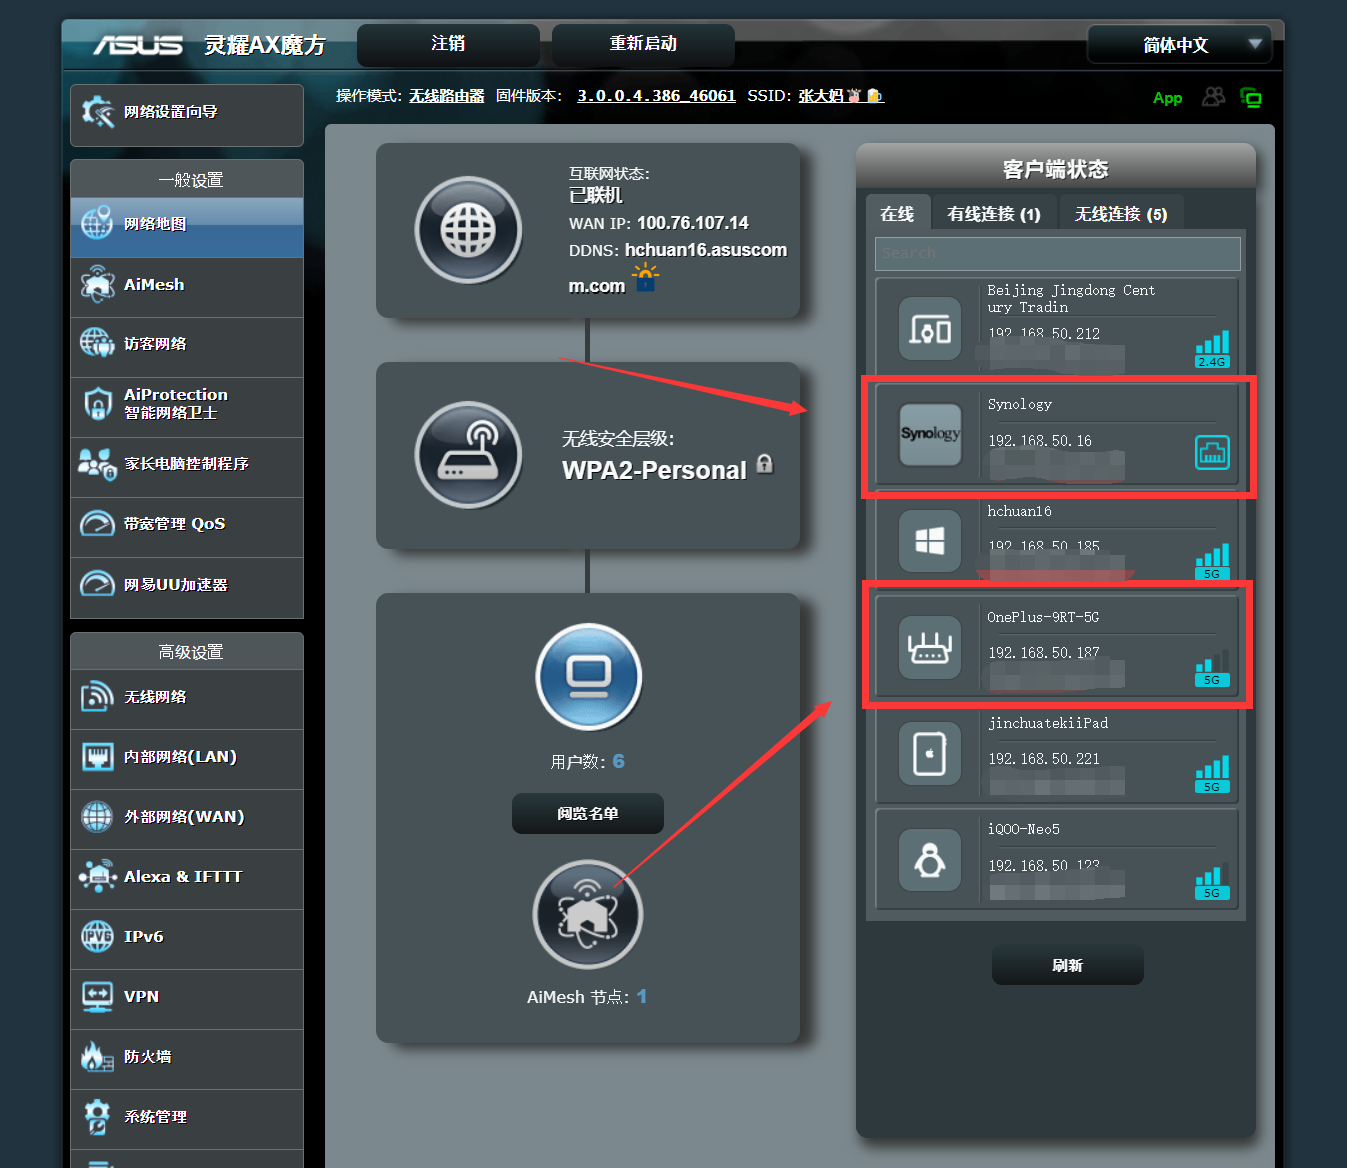Screen dimensions: 1347x1168
Task: Click the Beijing Jingdong Century Tradin name
Action: [1071, 299]
